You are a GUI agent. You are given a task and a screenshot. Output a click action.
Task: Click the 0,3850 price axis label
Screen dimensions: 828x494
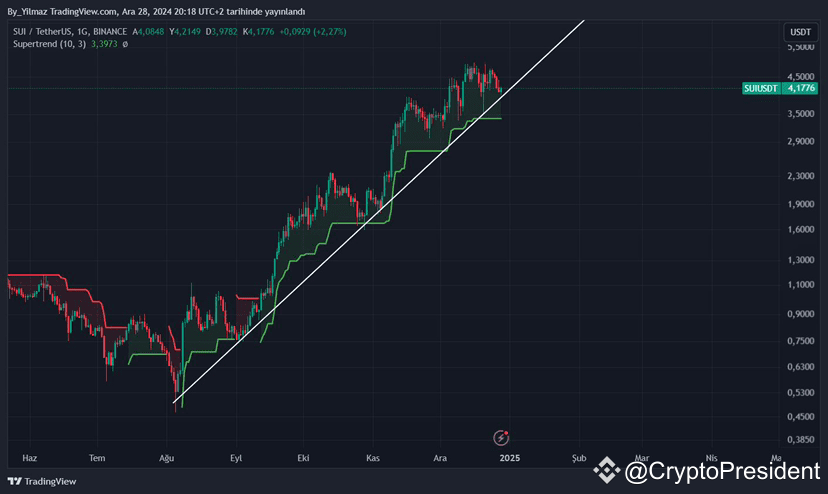pyautogui.click(x=801, y=440)
